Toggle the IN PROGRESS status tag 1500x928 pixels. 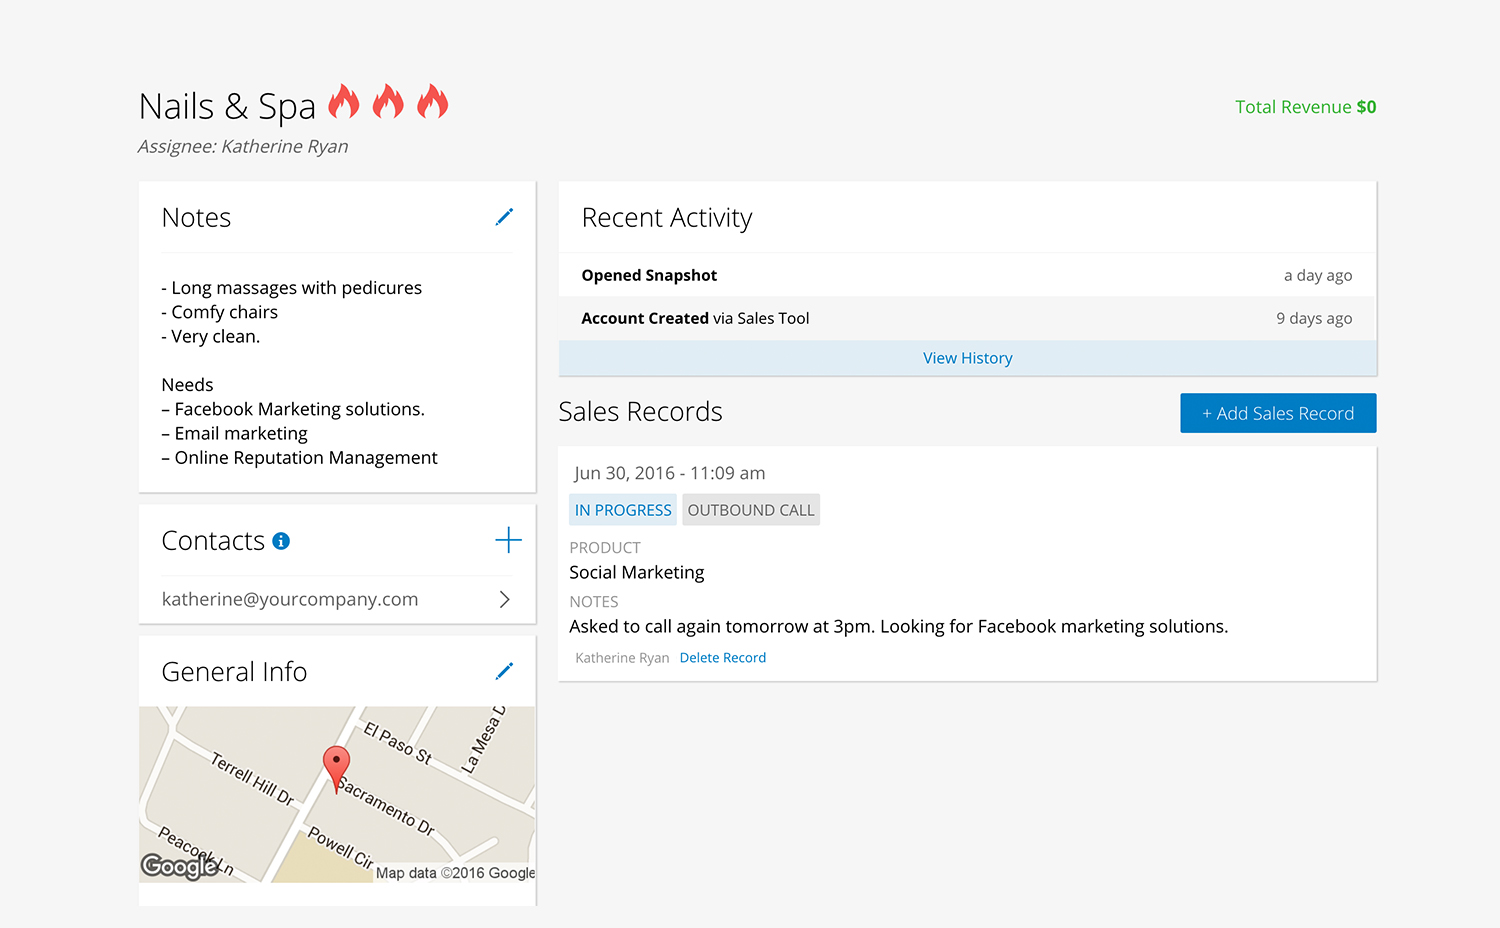click(x=622, y=509)
